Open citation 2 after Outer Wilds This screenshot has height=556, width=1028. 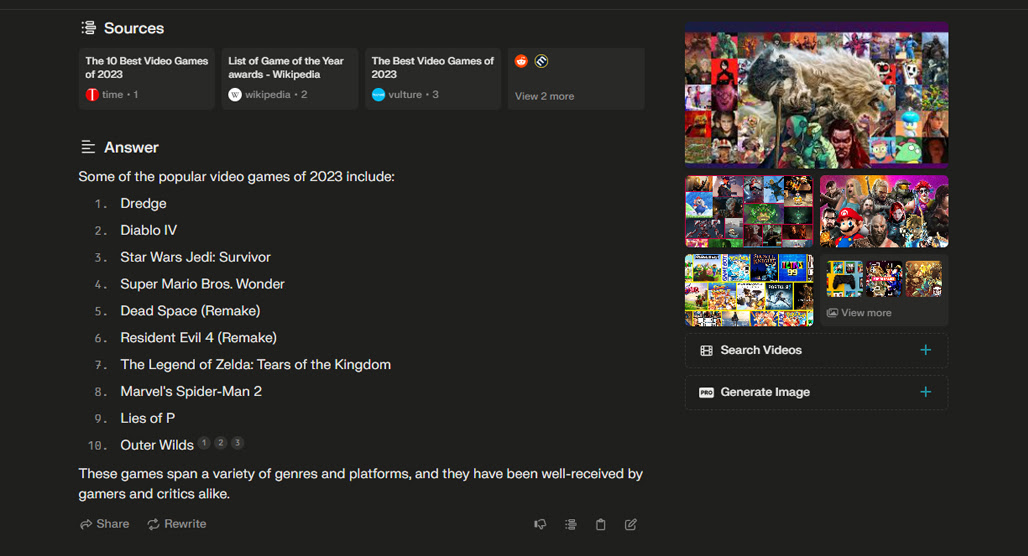221,443
